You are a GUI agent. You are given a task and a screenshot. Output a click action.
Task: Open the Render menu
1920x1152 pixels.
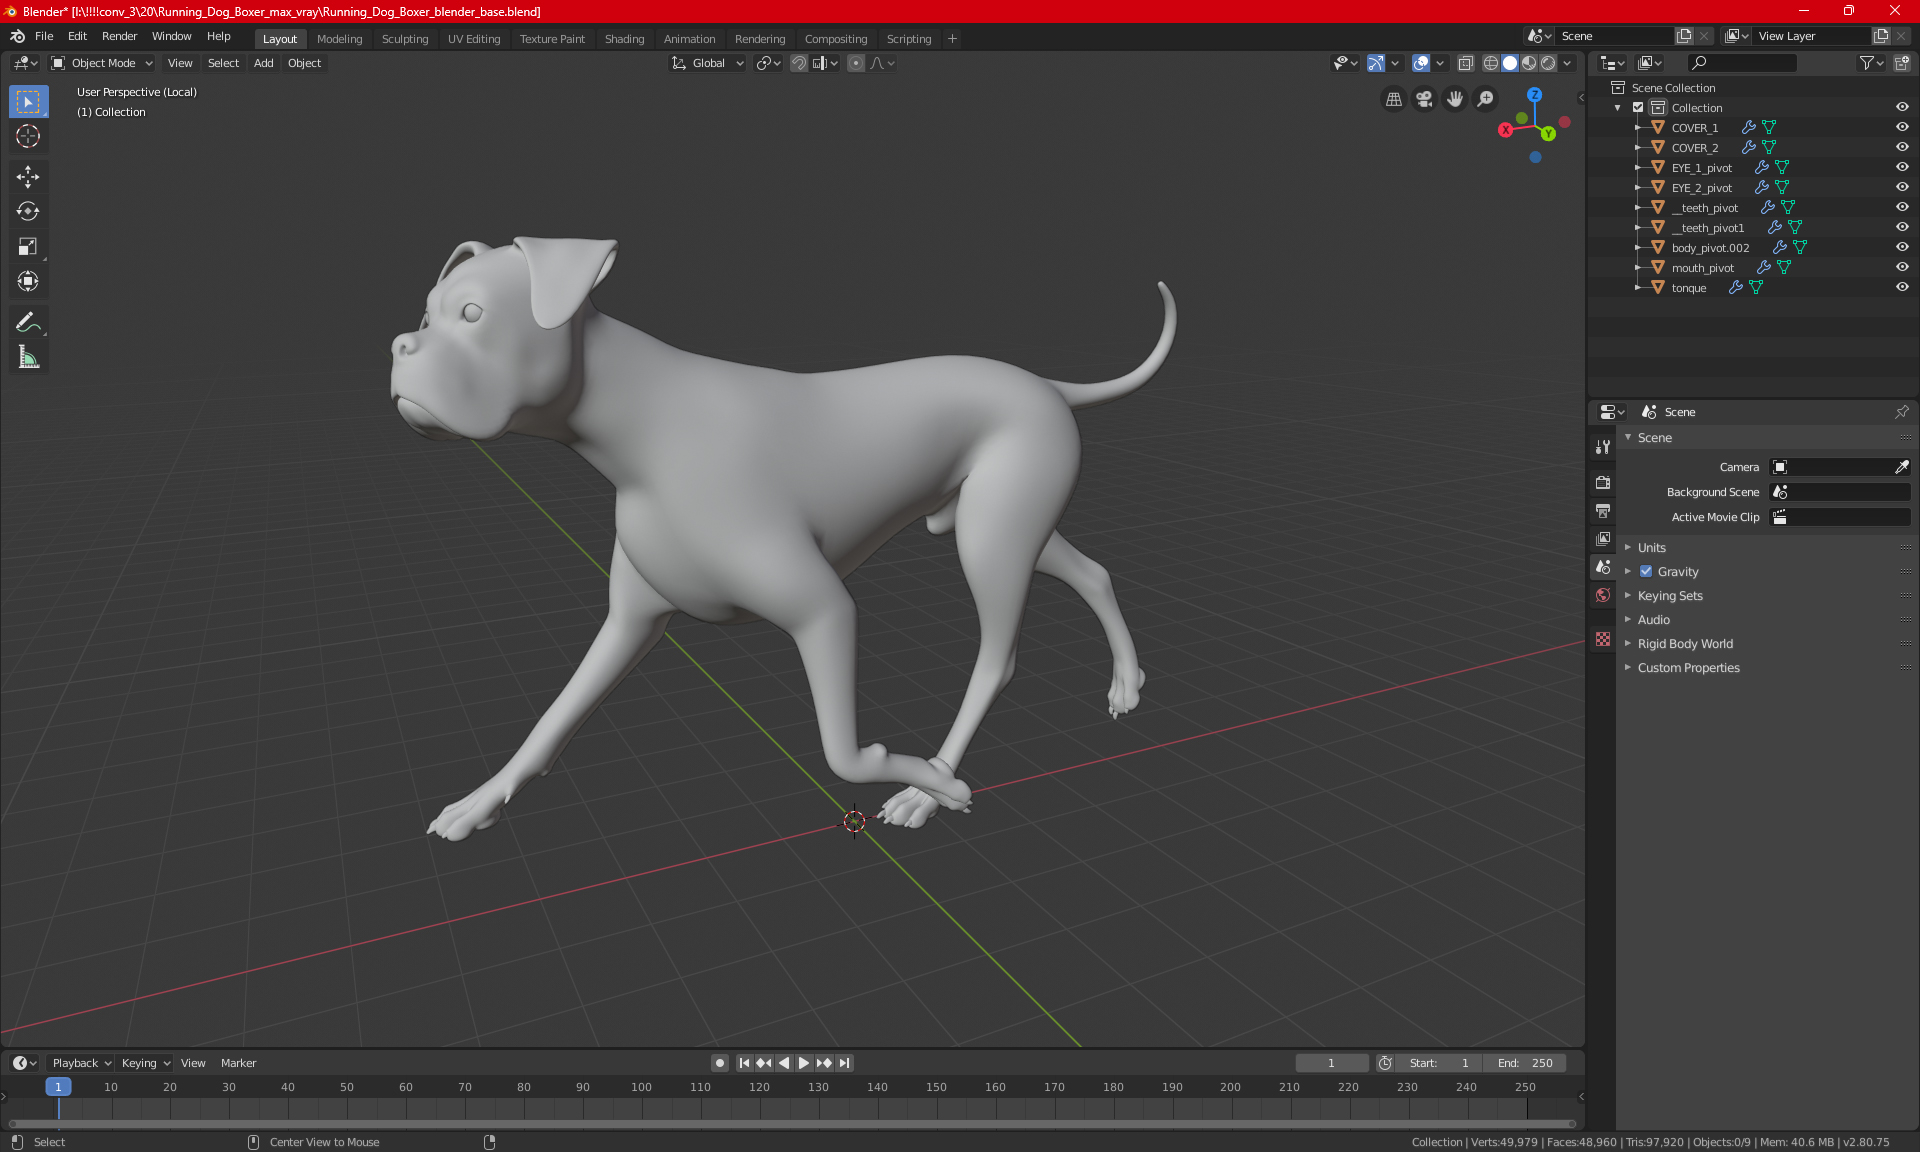119,36
